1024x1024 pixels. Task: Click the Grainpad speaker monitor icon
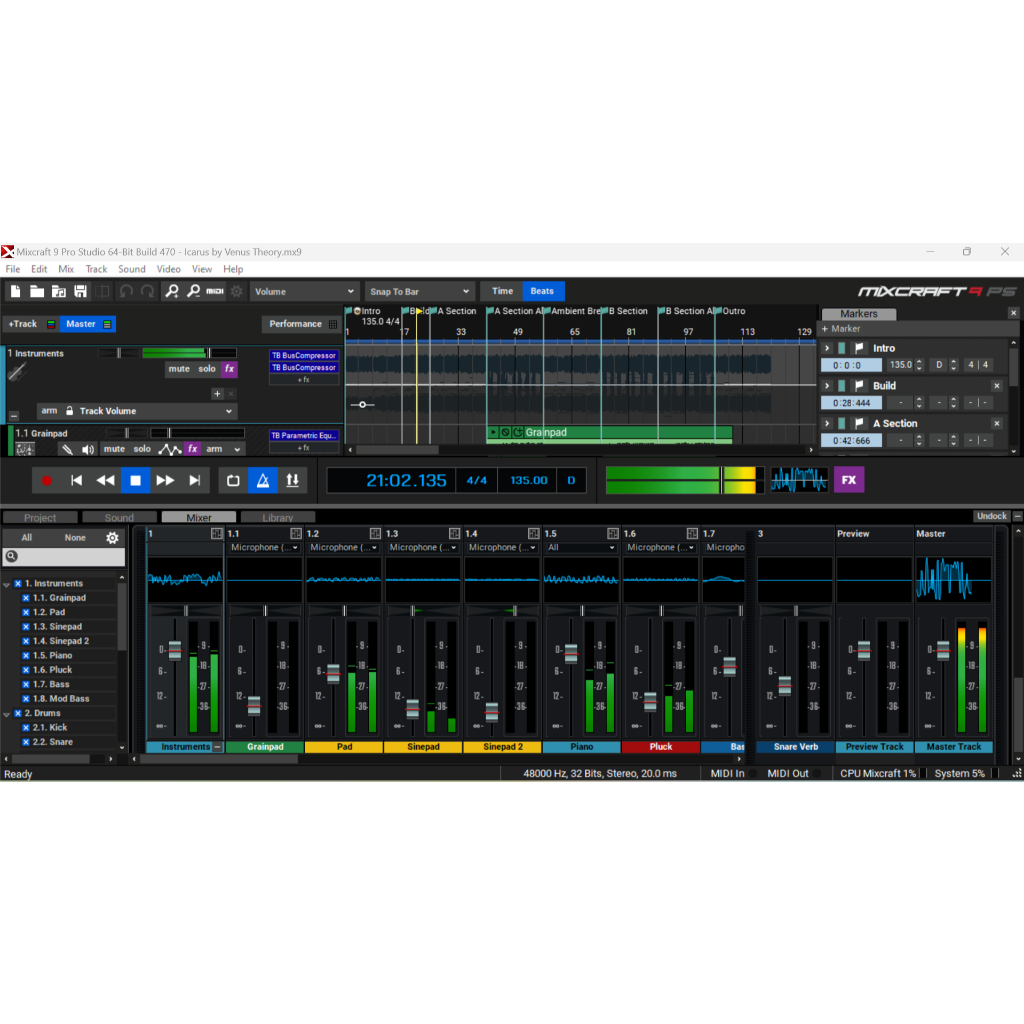point(88,449)
